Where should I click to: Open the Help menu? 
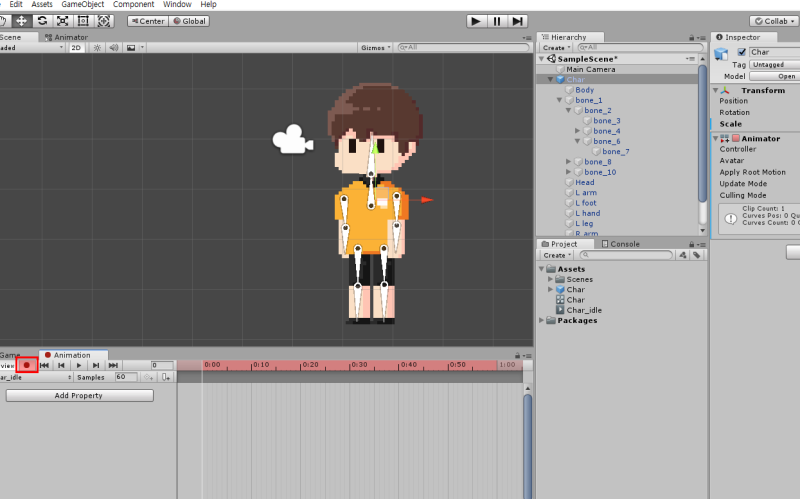(x=208, y=4)
